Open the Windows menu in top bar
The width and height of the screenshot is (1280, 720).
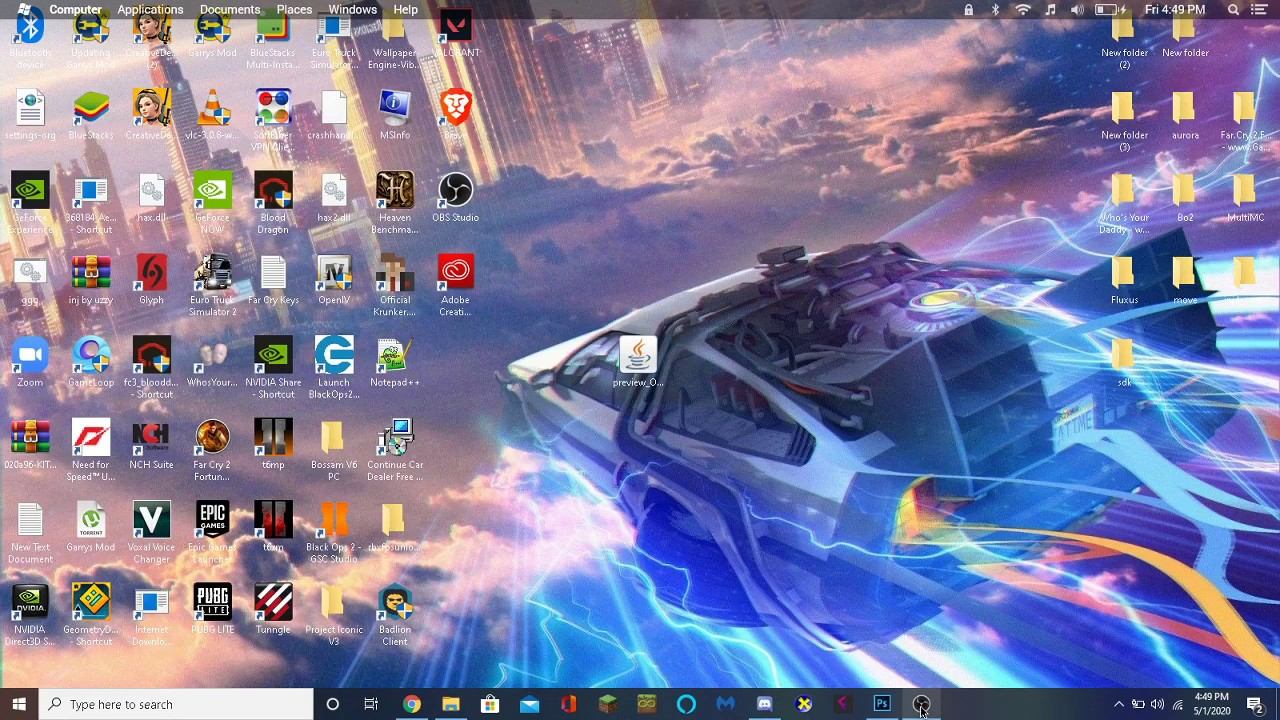[x=353, y=10]
